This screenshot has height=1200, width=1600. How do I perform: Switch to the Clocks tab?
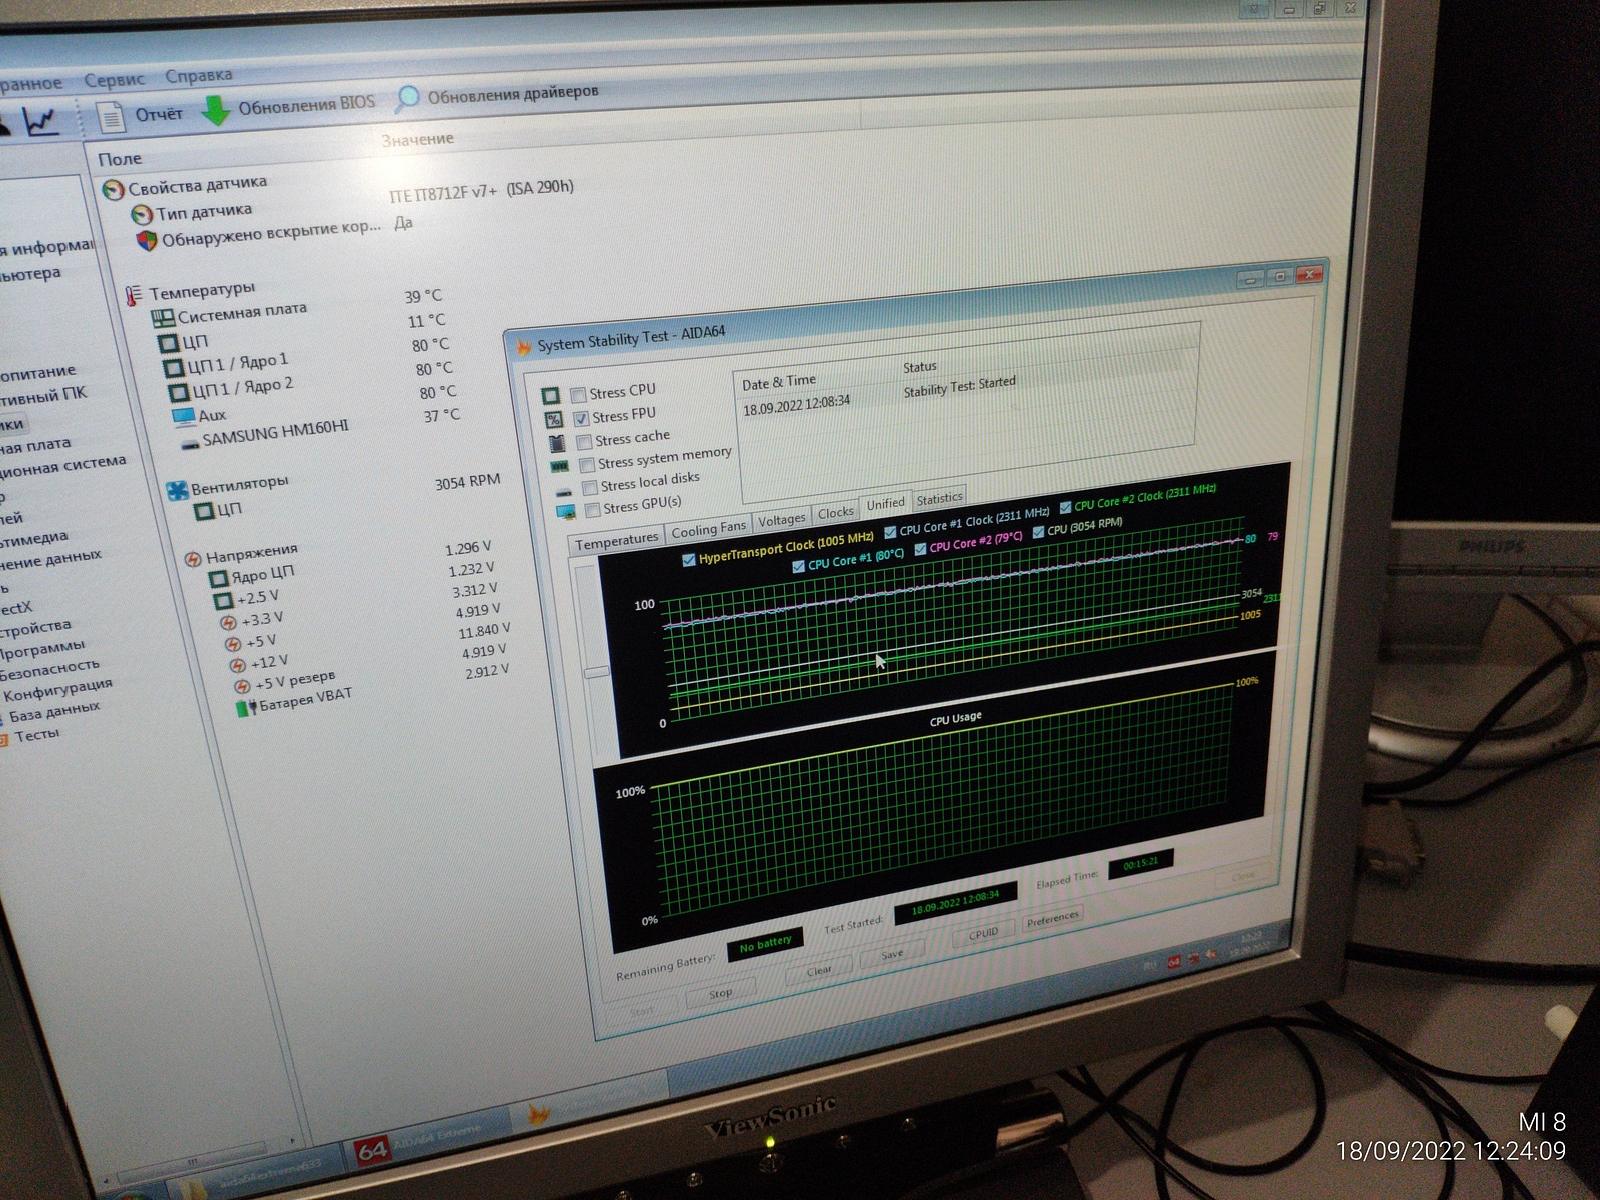[836, 513]
